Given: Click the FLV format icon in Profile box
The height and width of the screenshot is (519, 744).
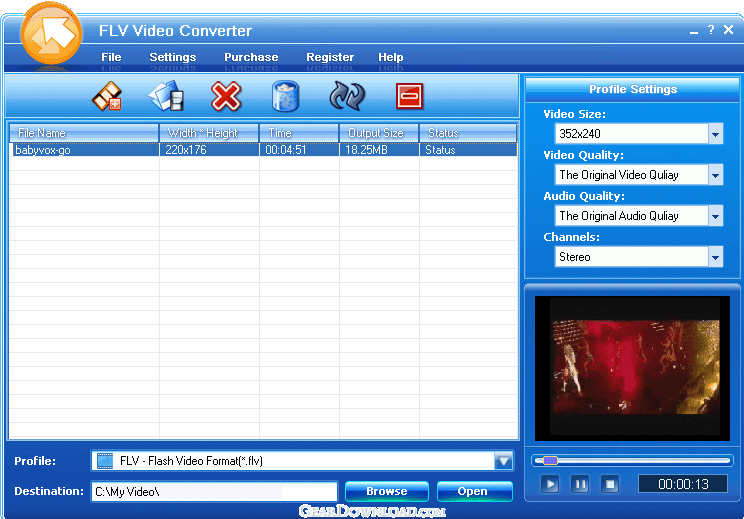Looking at the screenshot, I should [x=105, y=461].
